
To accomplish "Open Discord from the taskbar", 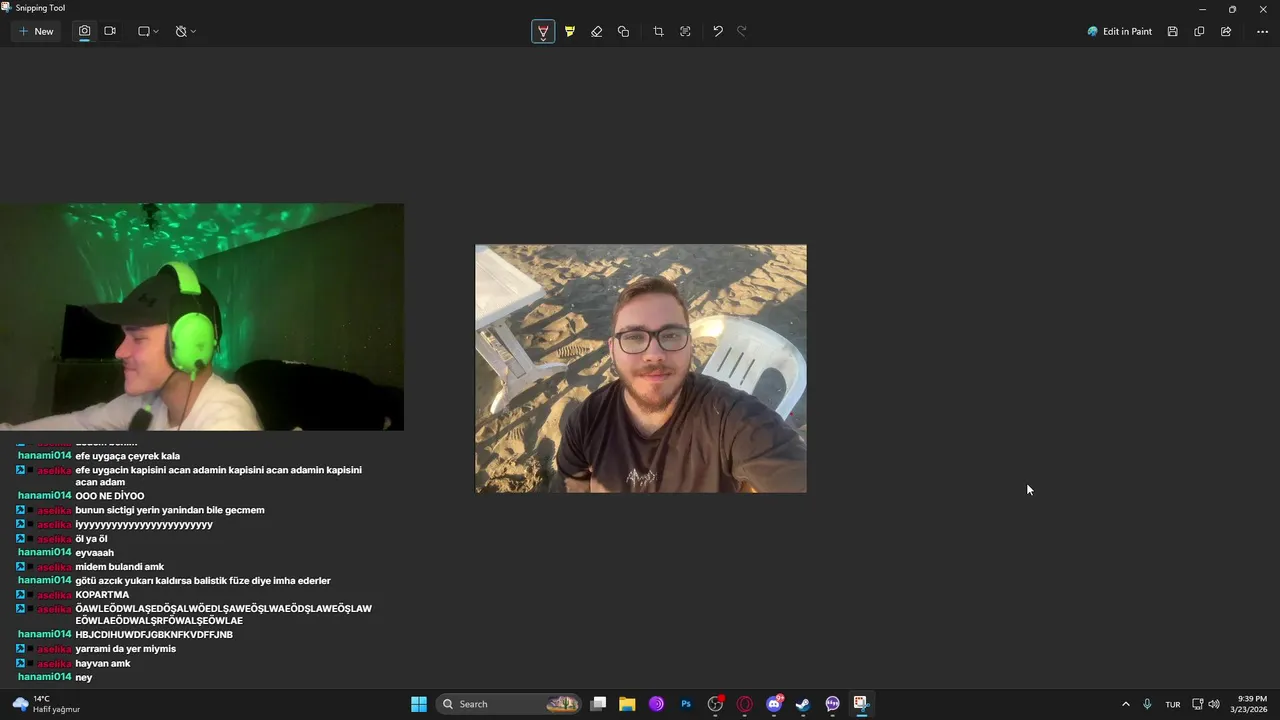I will pyautogui.click(x=774, y=704).
